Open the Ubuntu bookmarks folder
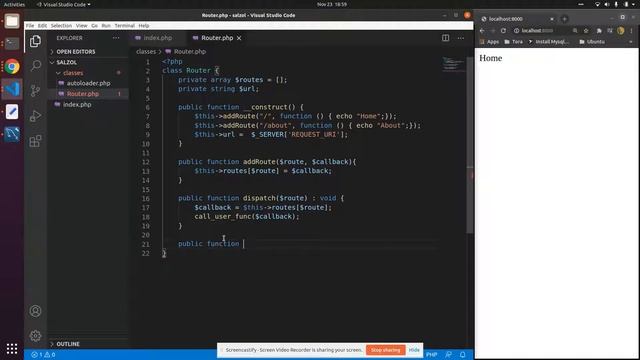 (x=592, y=42)
